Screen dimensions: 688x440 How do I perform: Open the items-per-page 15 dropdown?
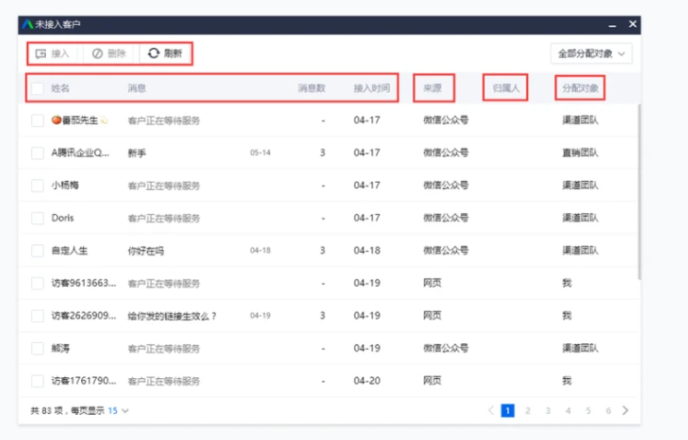[118, 411]
